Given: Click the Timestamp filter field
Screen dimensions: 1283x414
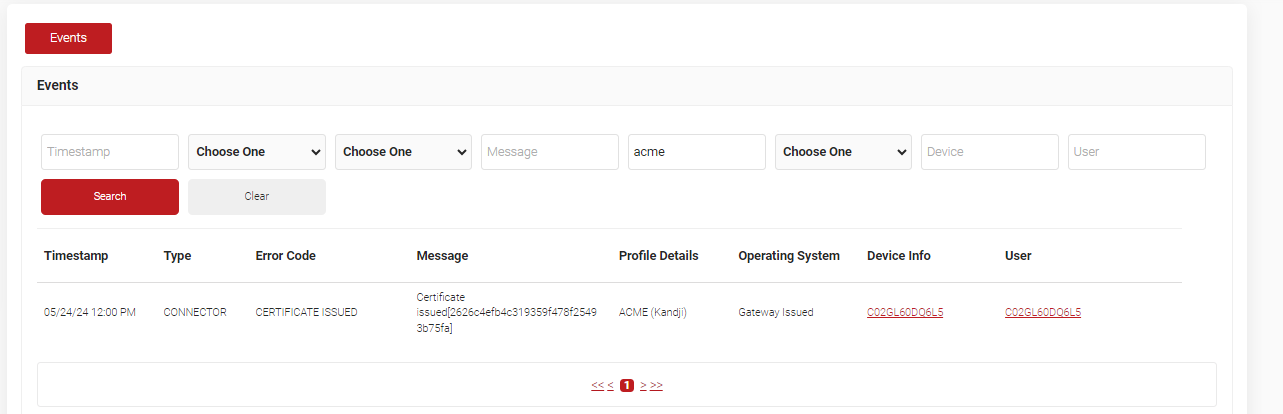Looking at the screenshot, I should [110, 152].
